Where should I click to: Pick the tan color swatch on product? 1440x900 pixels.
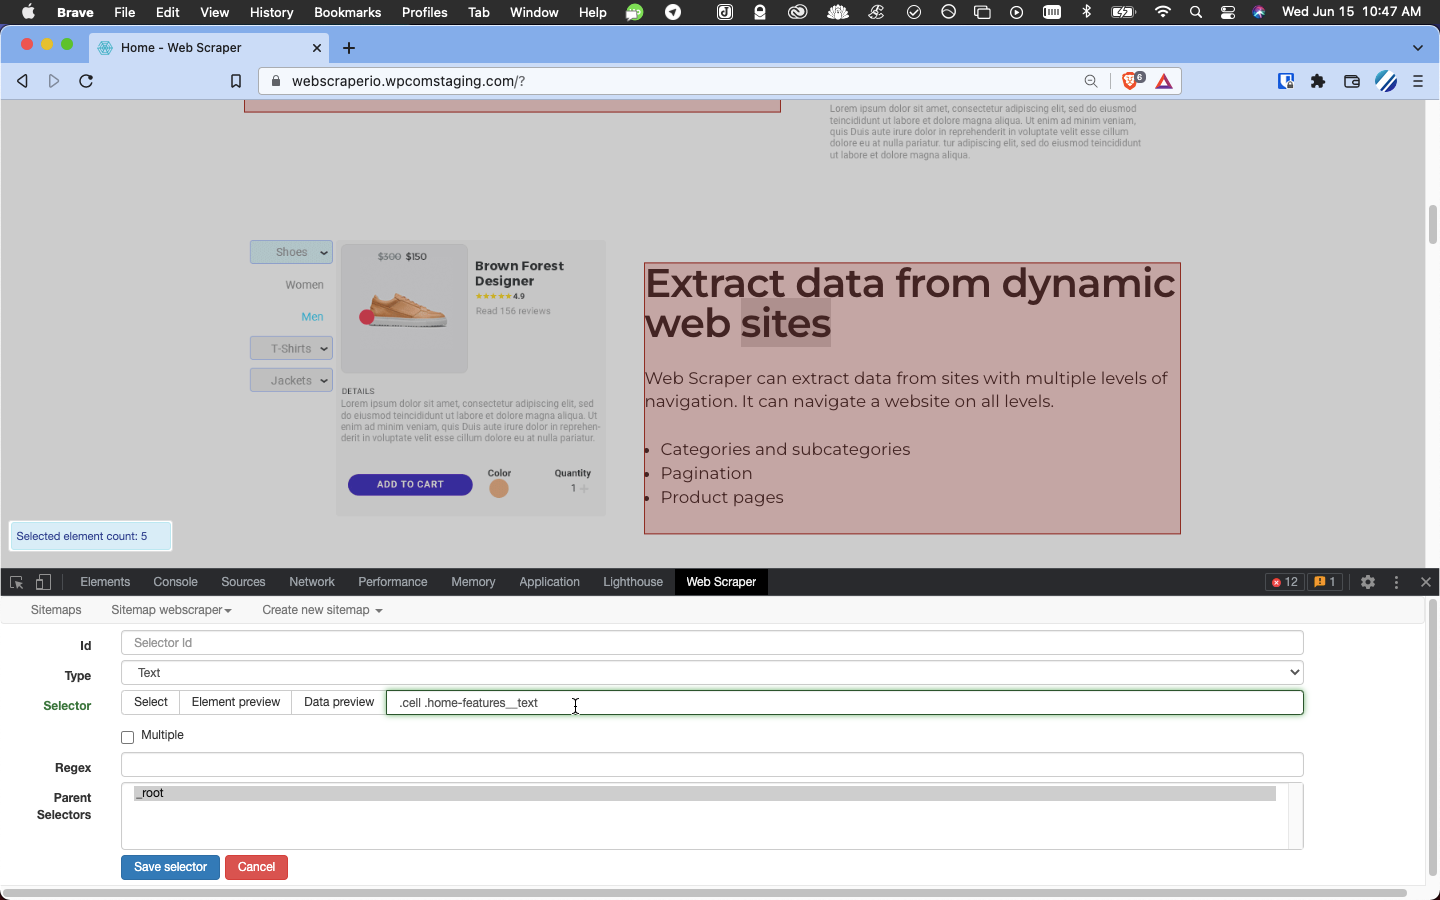point(499,489)
